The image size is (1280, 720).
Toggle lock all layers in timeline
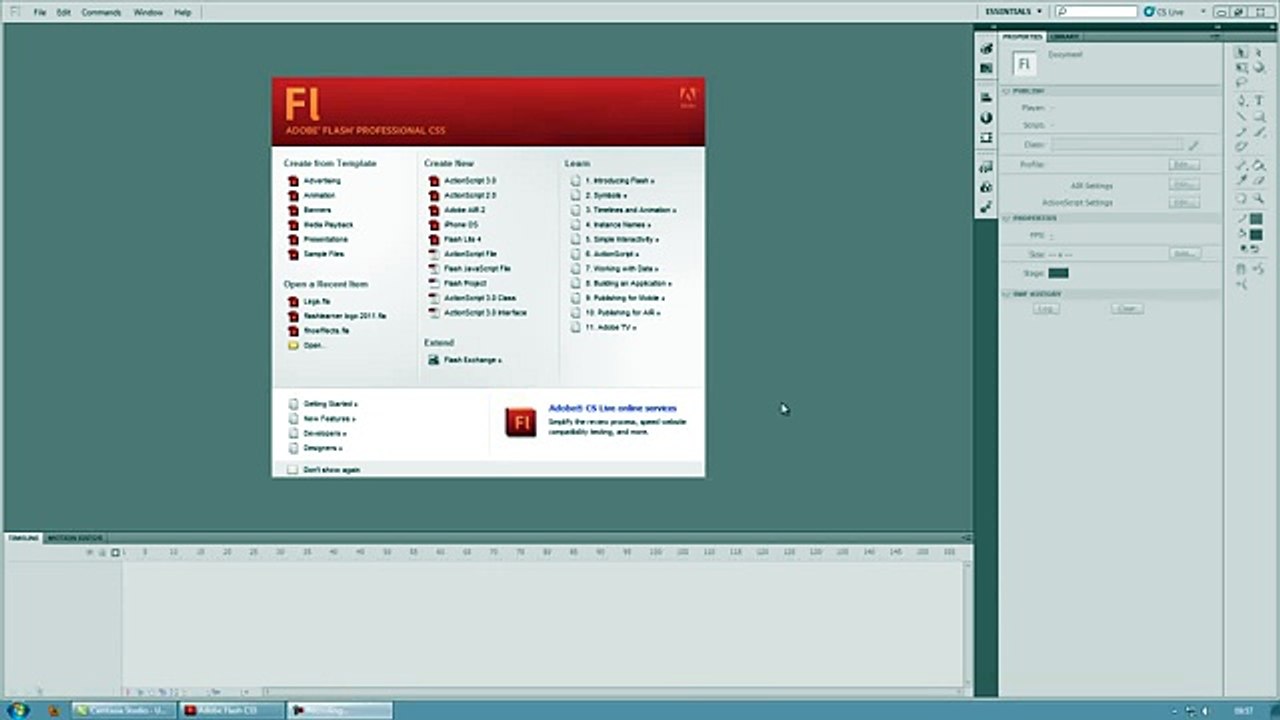coord(101,552)
